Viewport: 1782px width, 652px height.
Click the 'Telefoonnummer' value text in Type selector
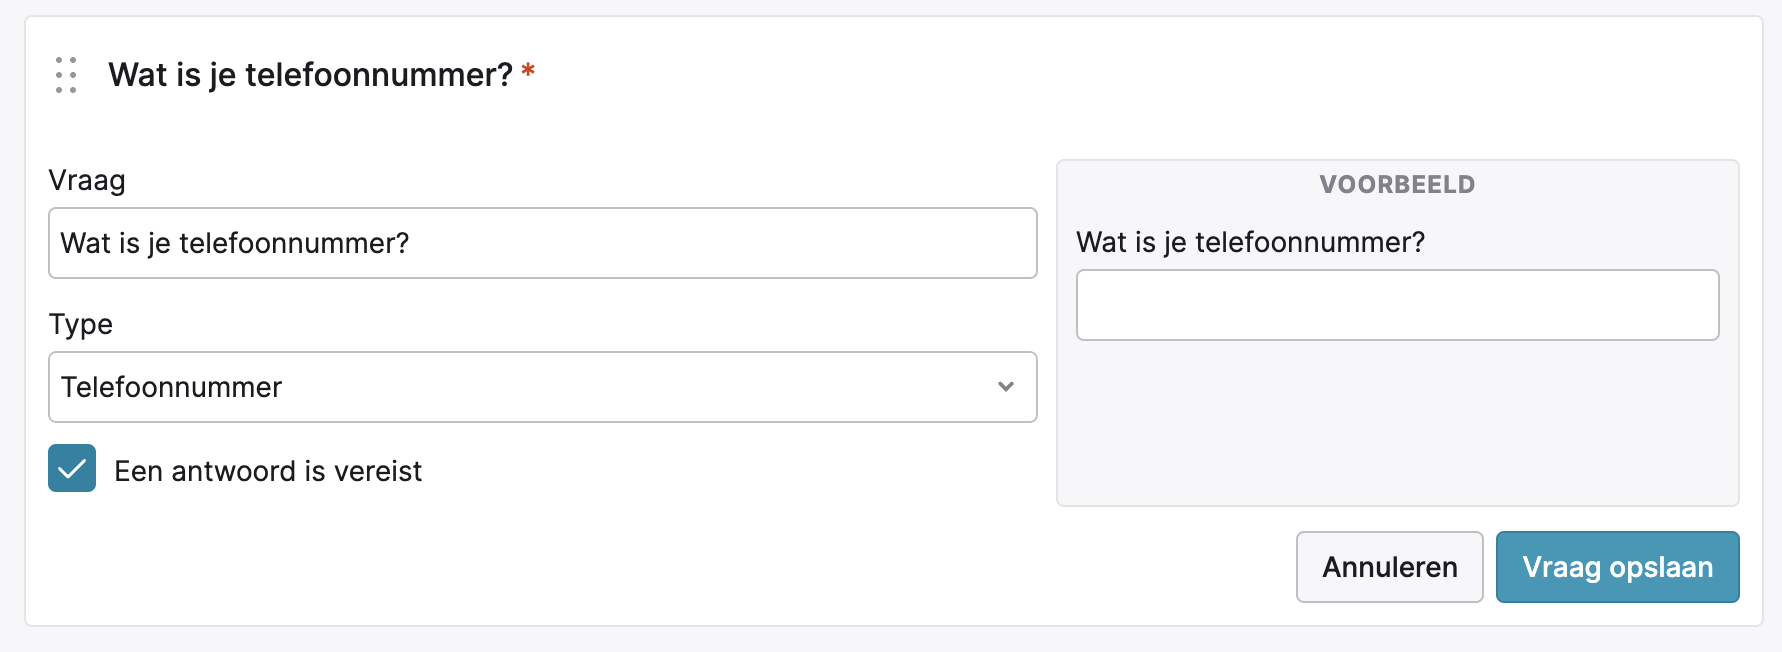coord(172,387)
